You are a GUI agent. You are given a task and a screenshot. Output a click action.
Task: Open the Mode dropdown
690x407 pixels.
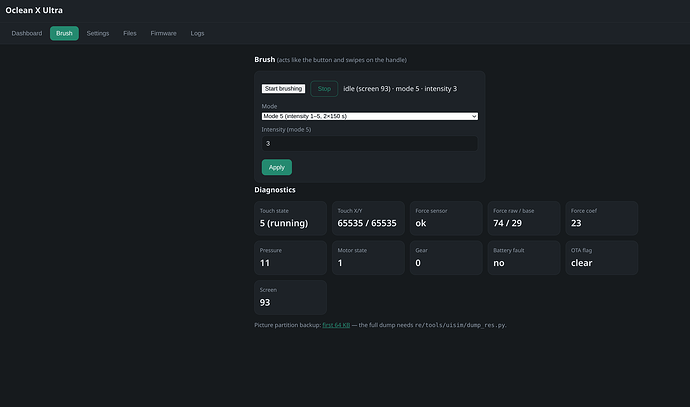pos(370,116)
